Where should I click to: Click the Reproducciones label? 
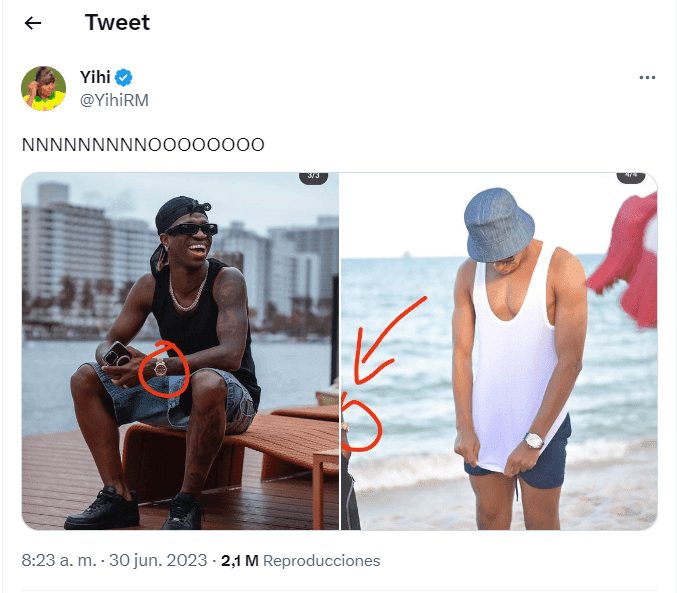(x=321, y=561)
